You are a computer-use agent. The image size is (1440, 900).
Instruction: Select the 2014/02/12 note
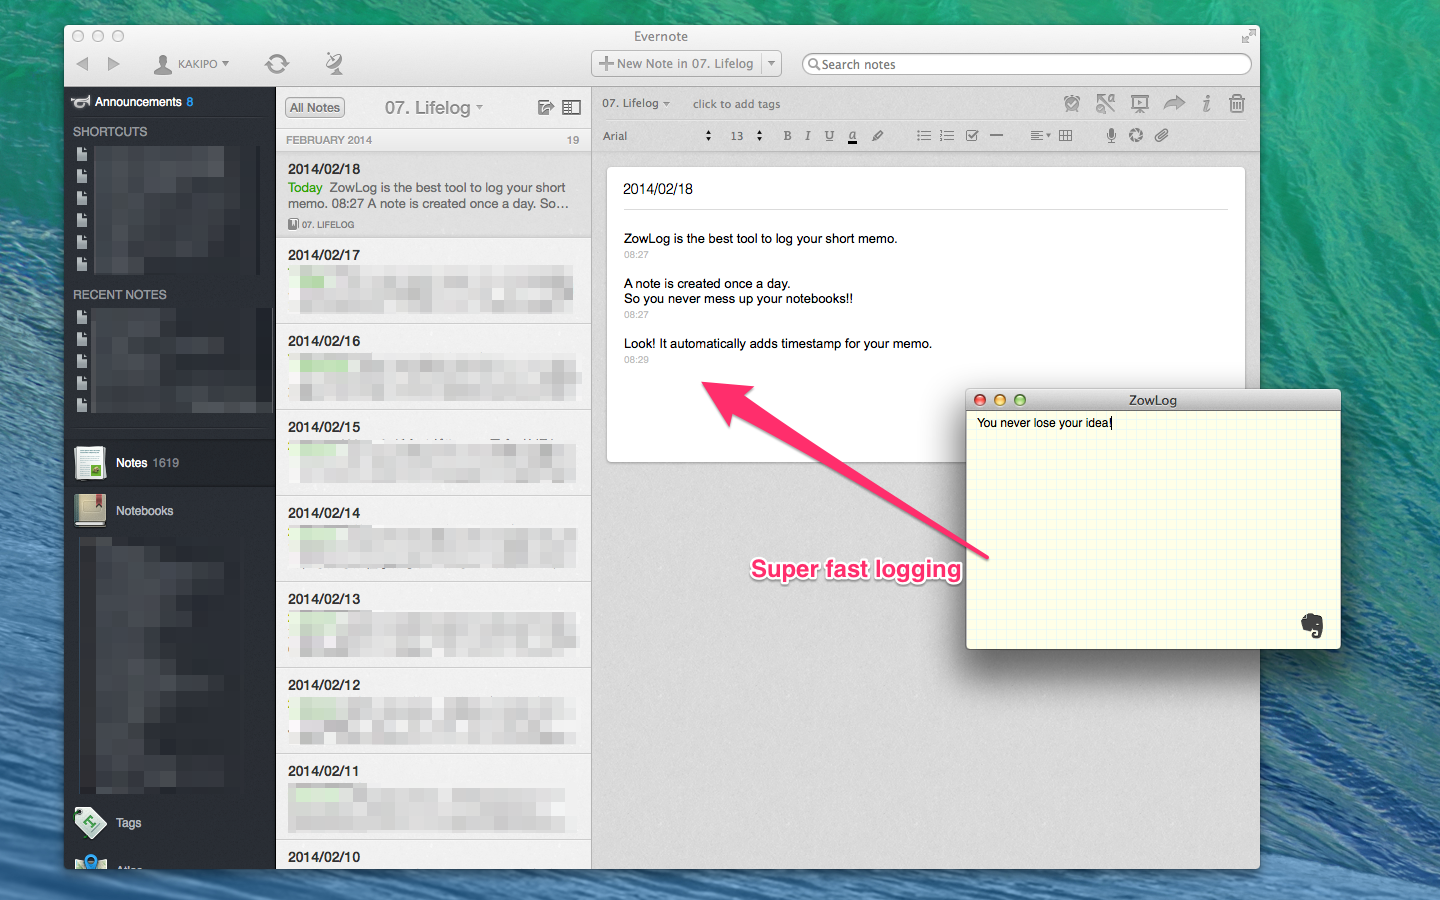coord(434,711)
